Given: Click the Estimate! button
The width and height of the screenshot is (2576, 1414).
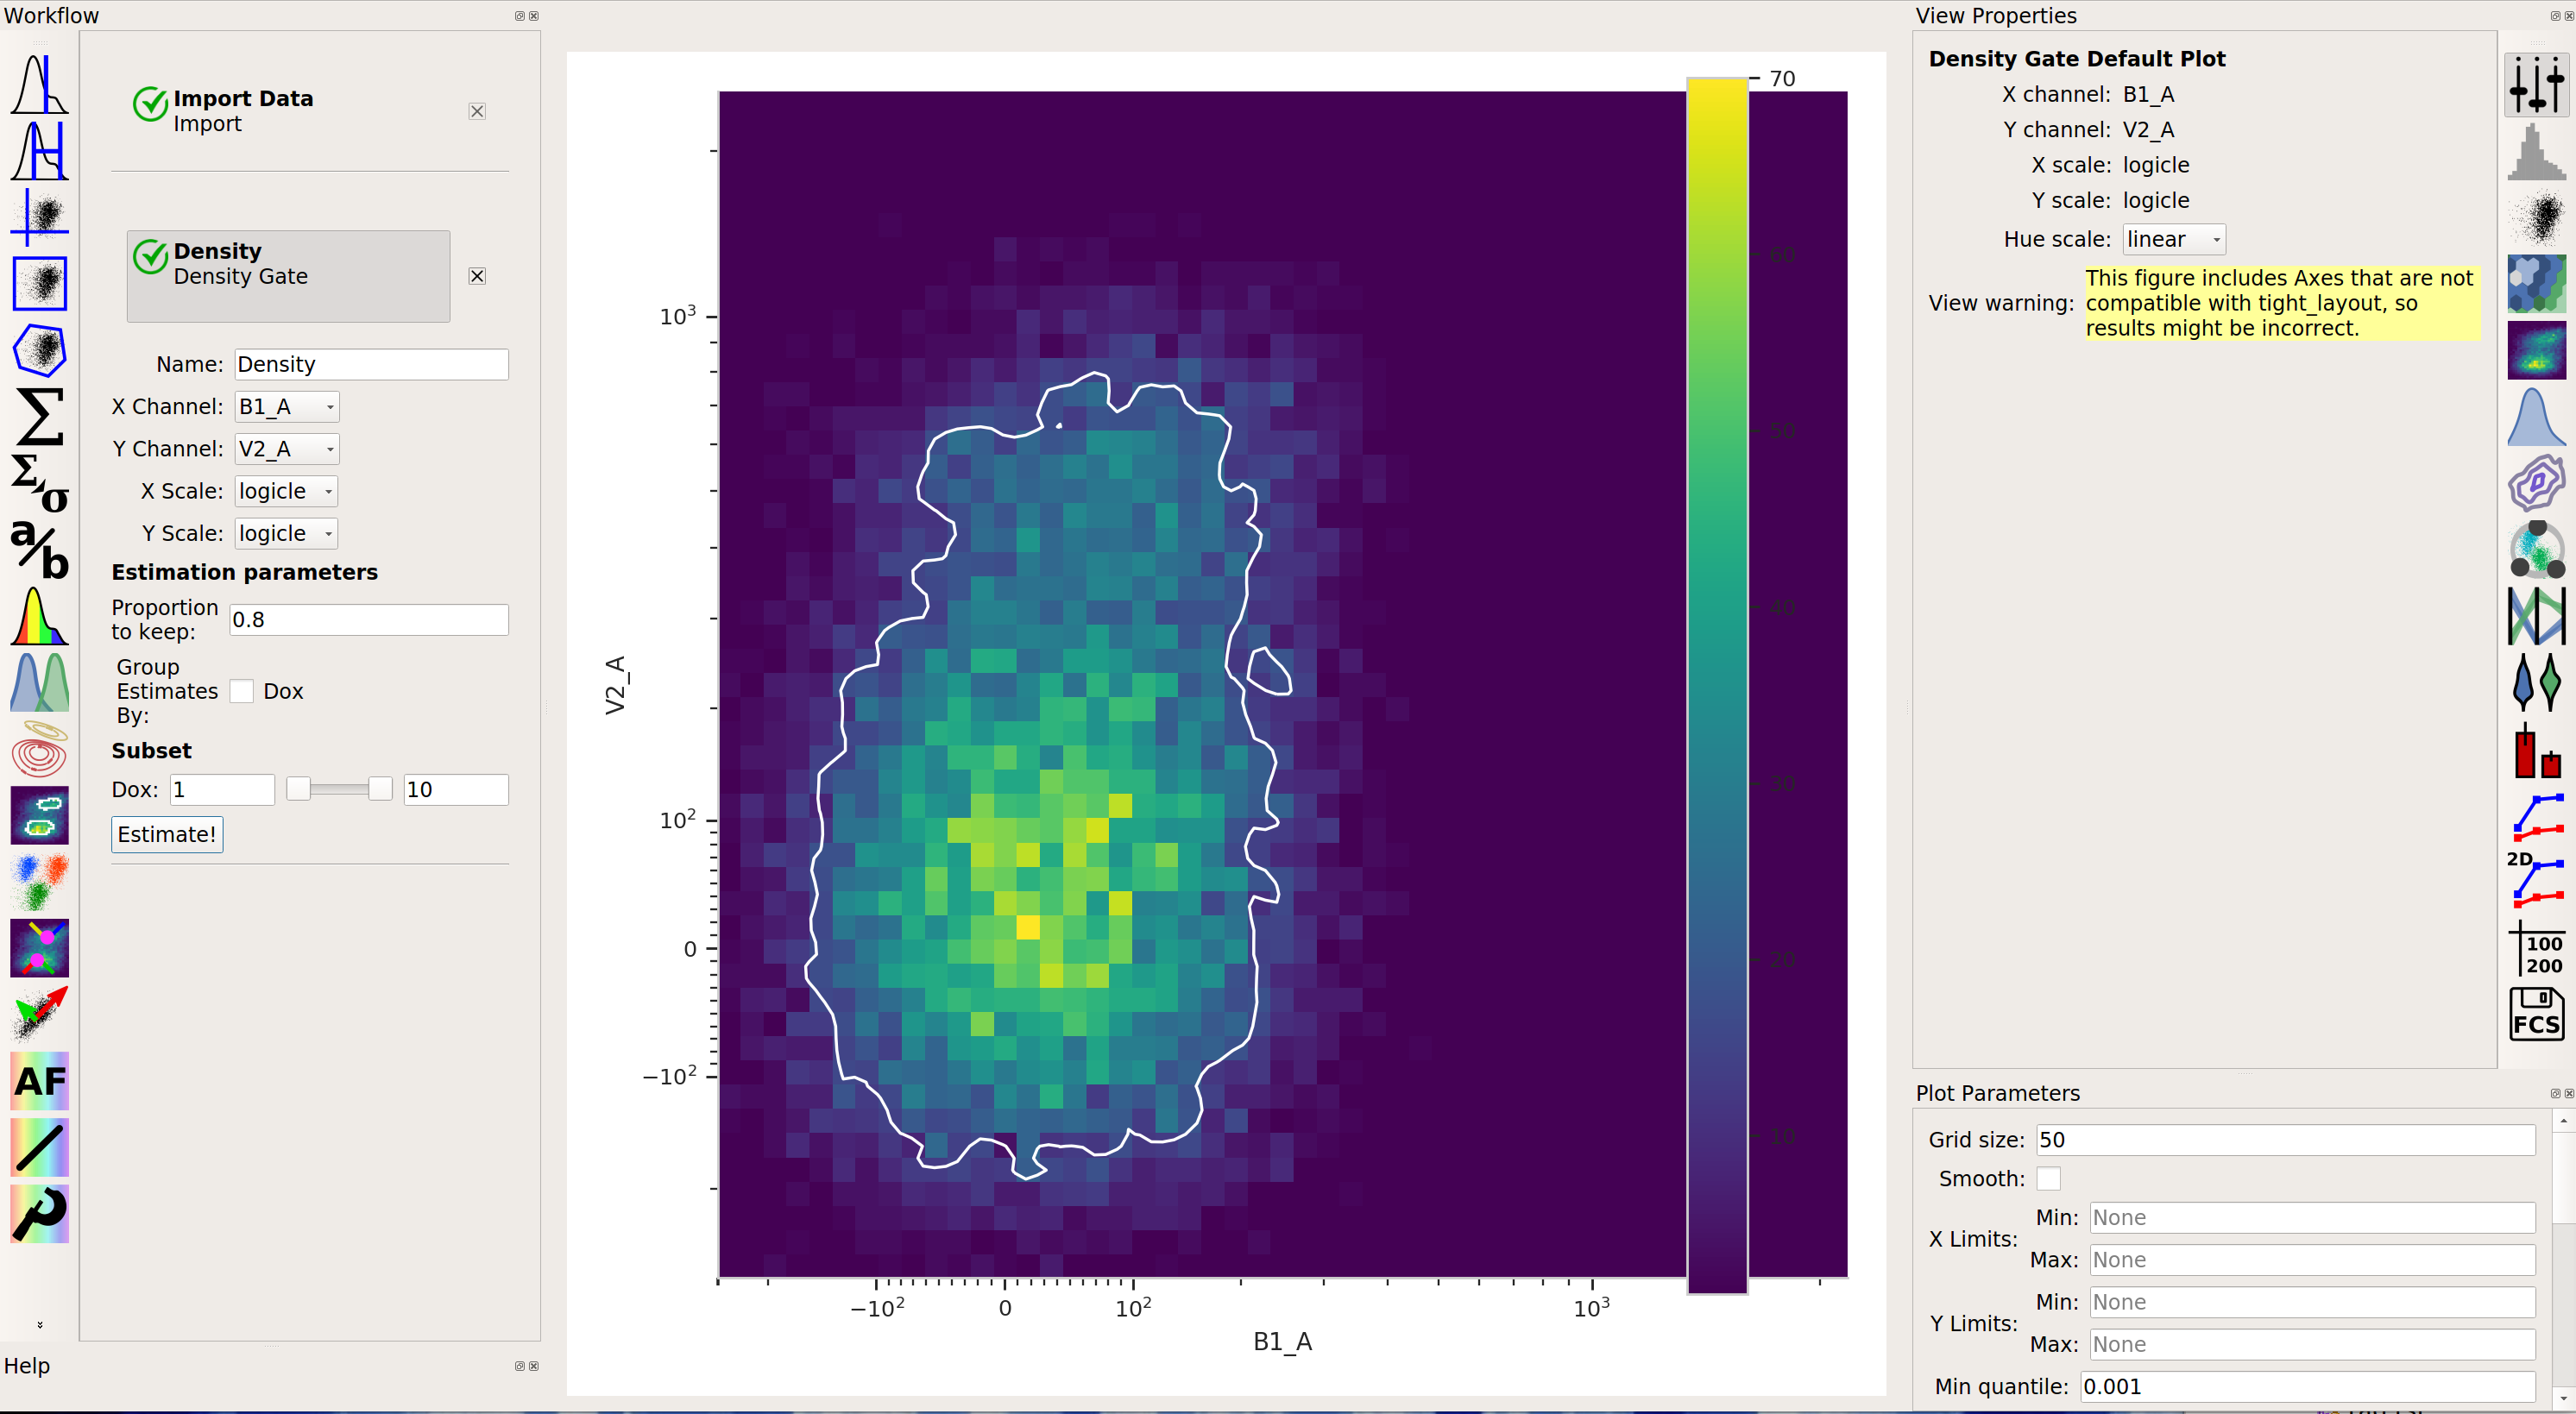Looking at the screenshot, I should (167, 834).
